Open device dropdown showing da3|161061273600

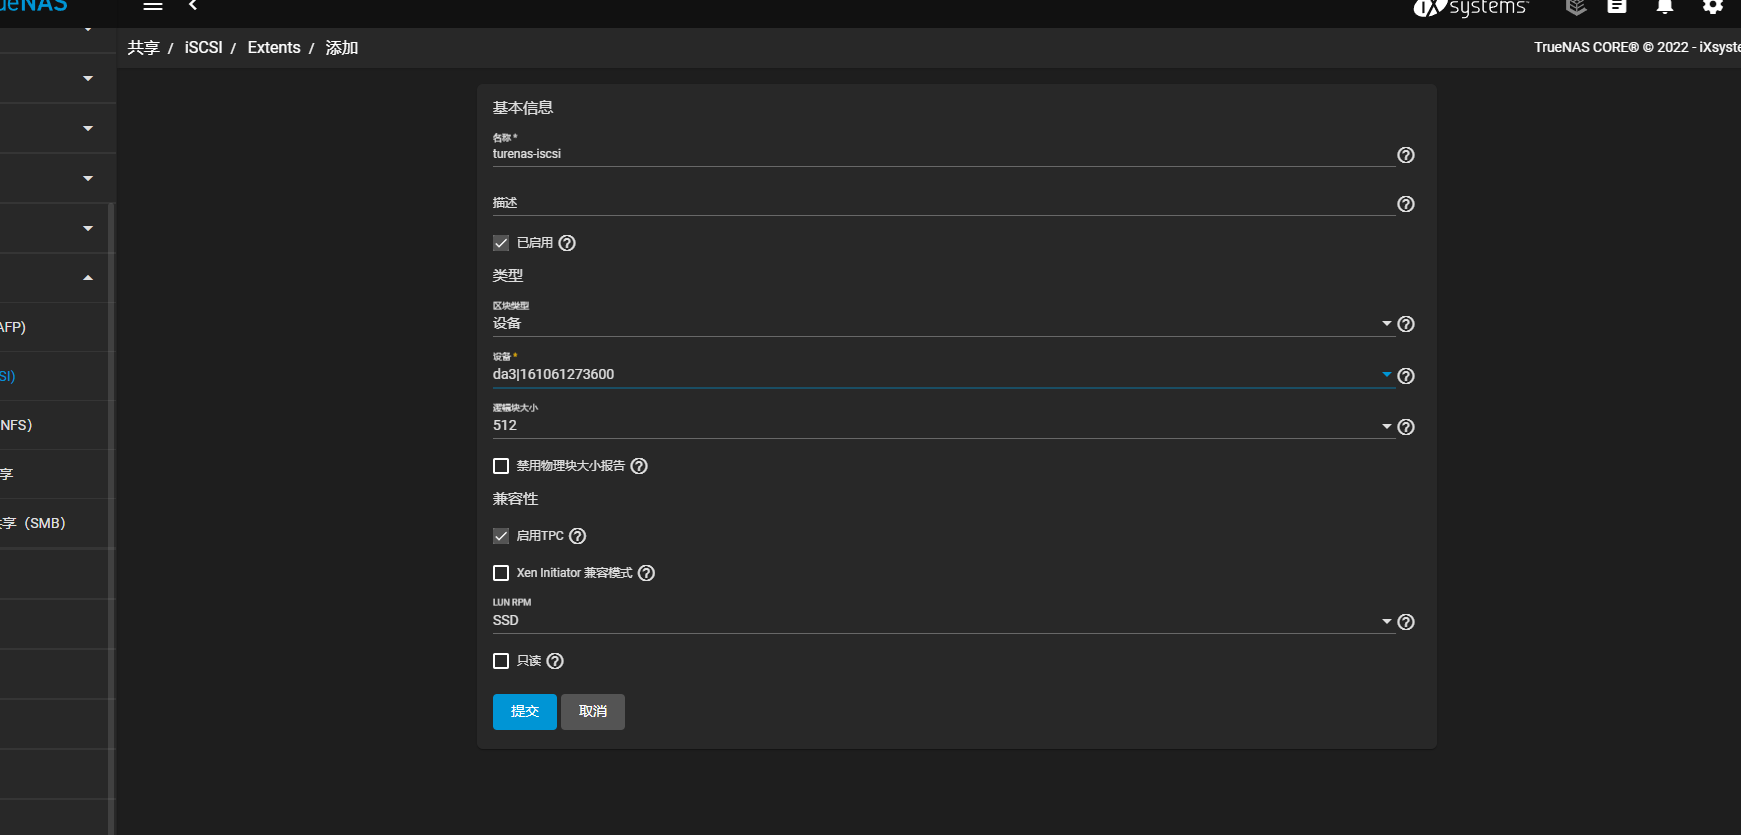[x=943, y=374]
